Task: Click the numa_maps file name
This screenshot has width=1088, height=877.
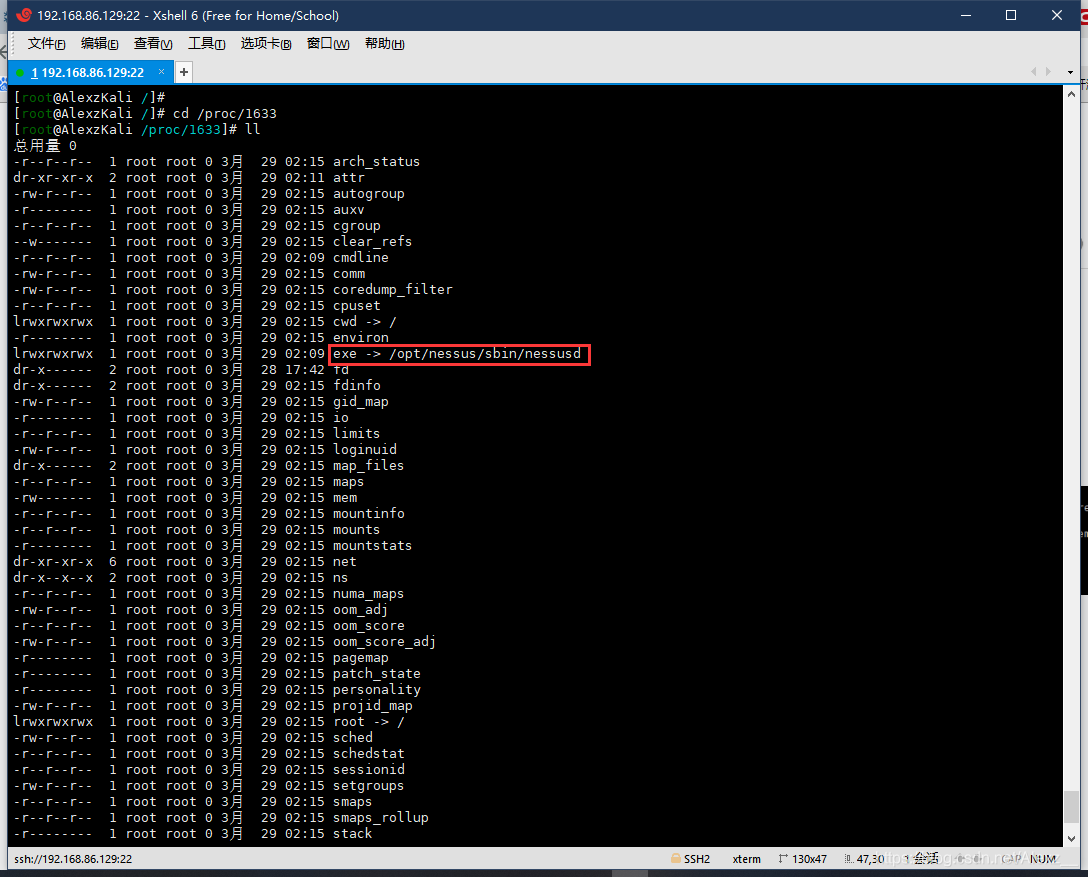Action: (368, 594)
